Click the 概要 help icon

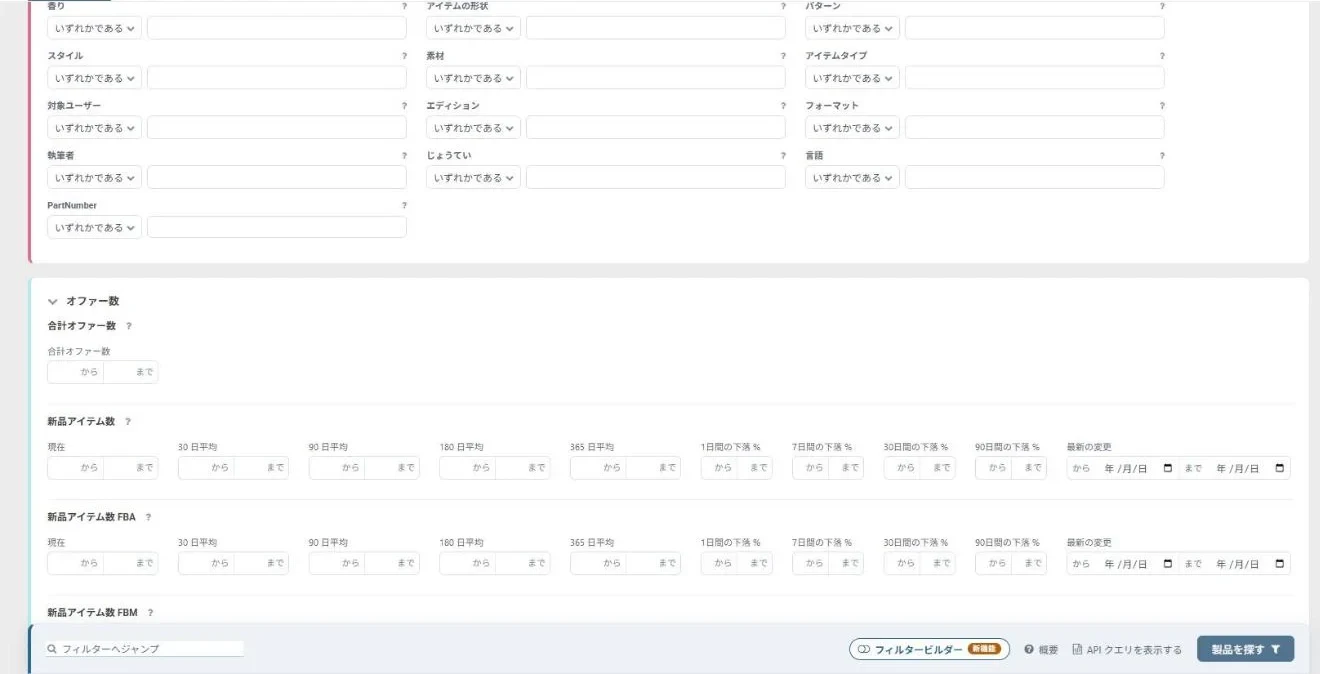coord(1029,650)
